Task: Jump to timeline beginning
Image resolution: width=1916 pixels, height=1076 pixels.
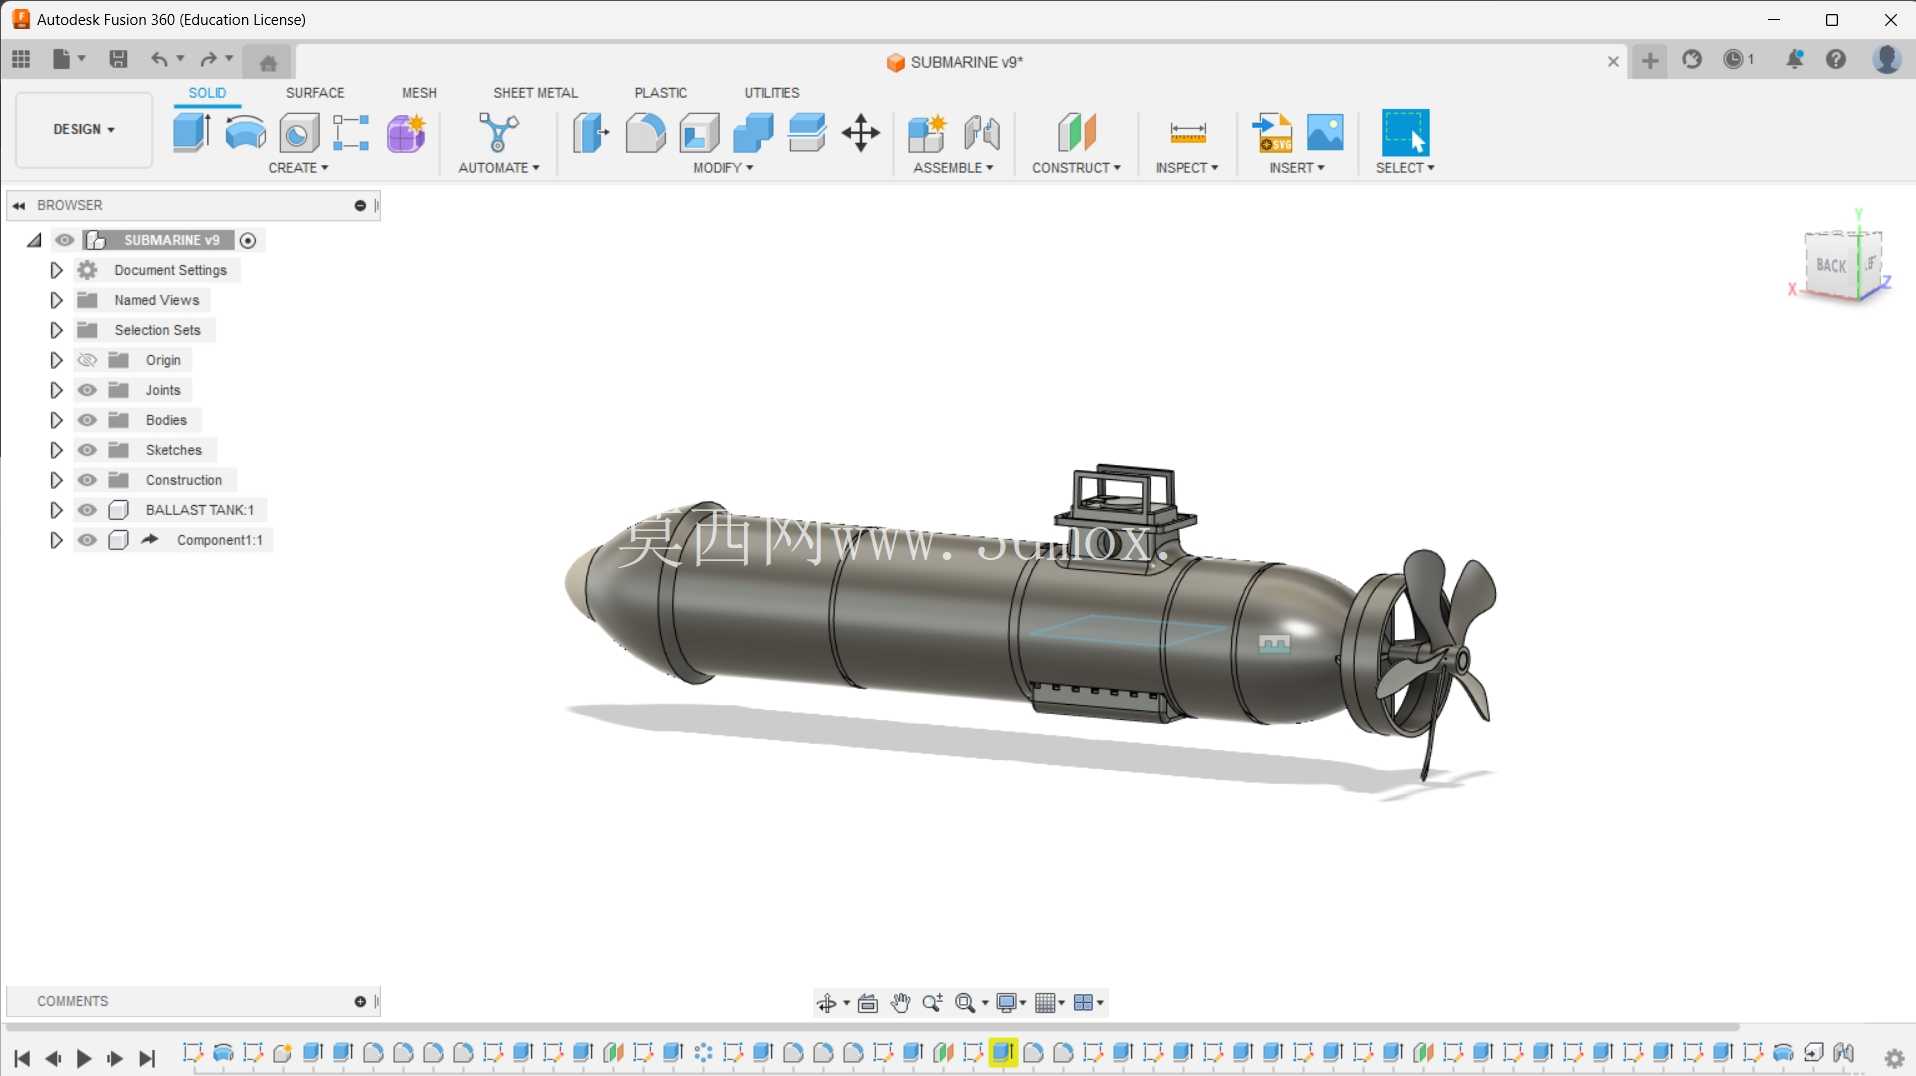Action: click(22, 1058)
